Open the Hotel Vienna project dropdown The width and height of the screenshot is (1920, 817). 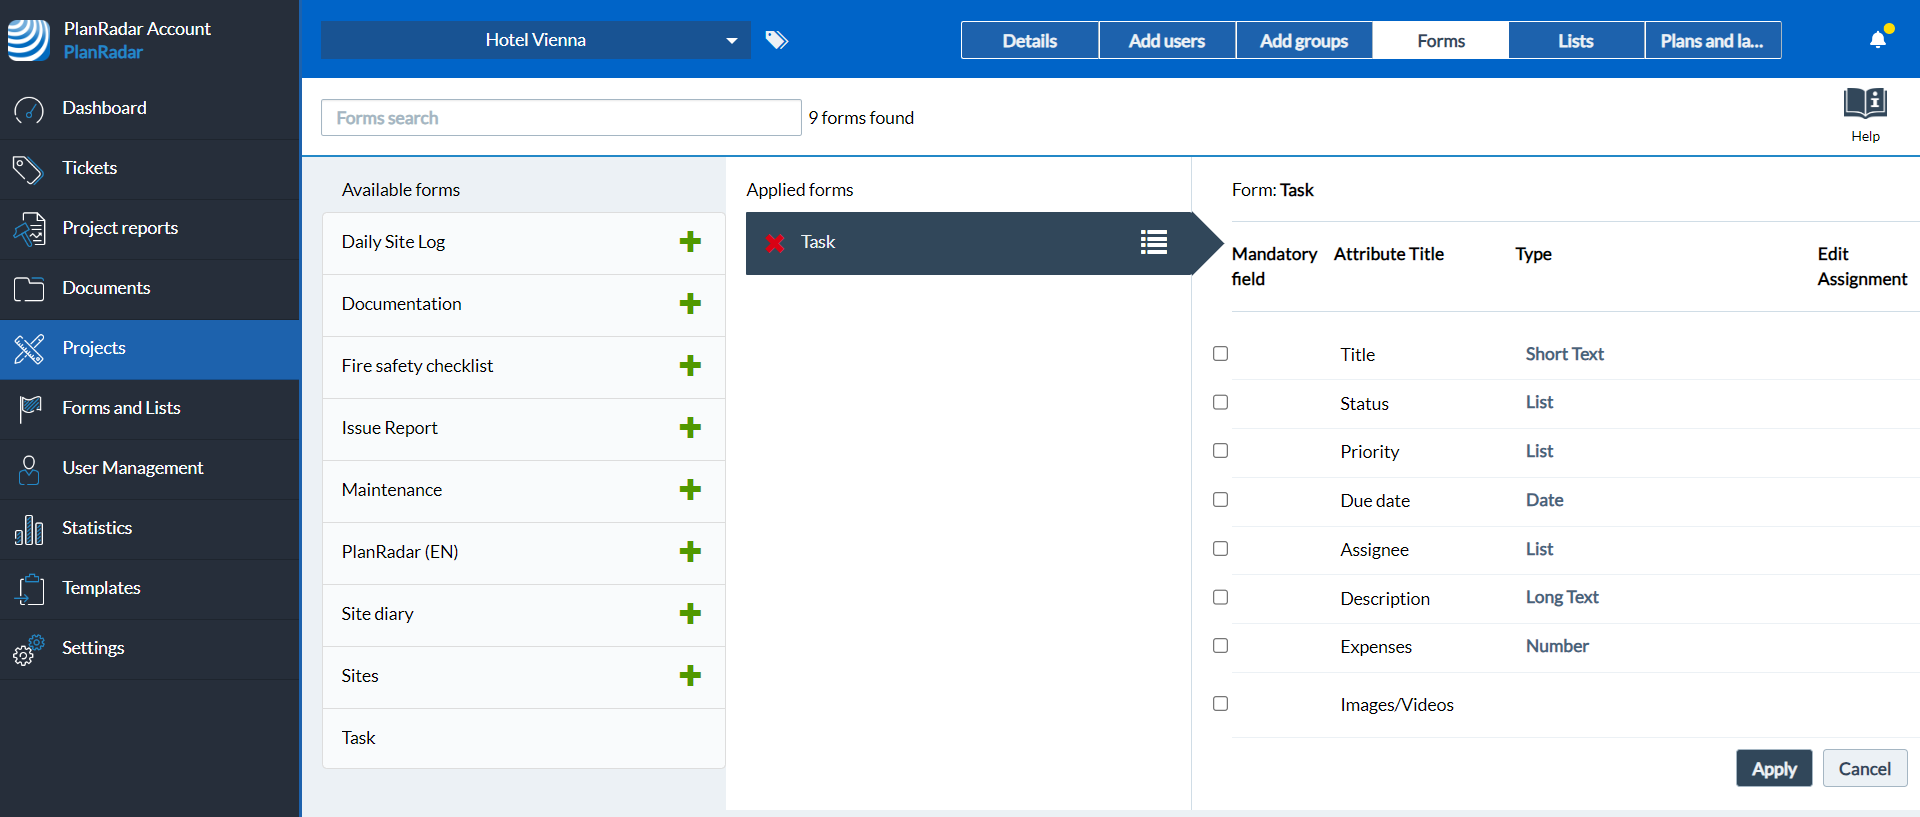pyautogui.click(x=536, y=40)
